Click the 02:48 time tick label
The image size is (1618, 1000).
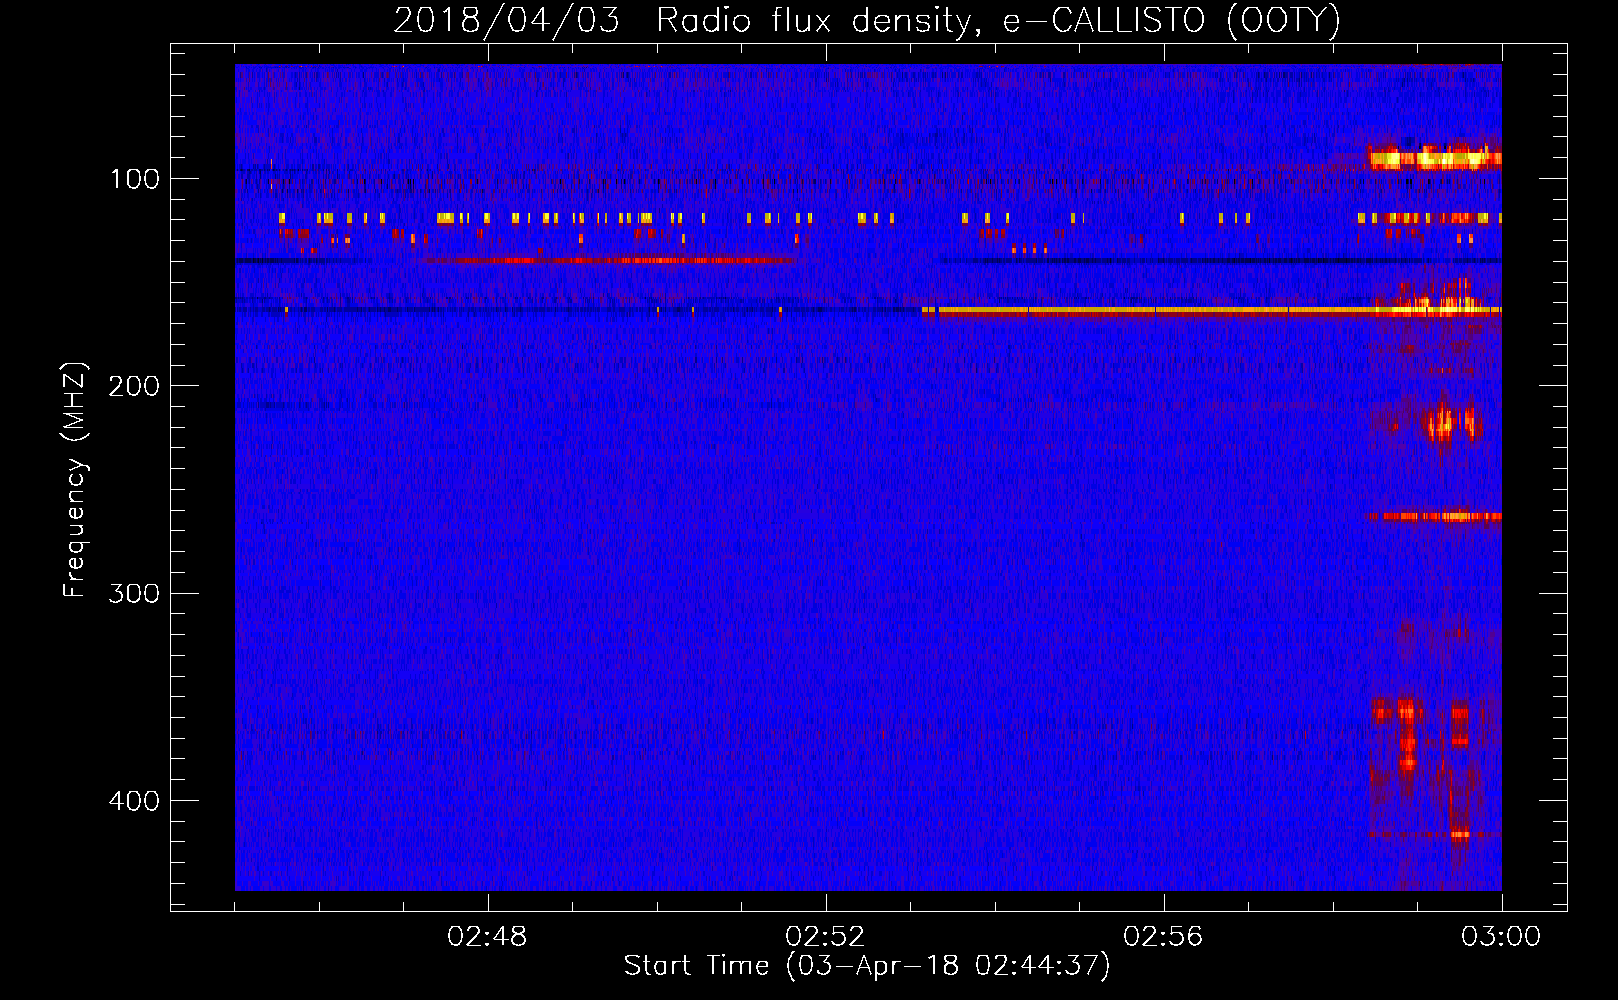488,937
